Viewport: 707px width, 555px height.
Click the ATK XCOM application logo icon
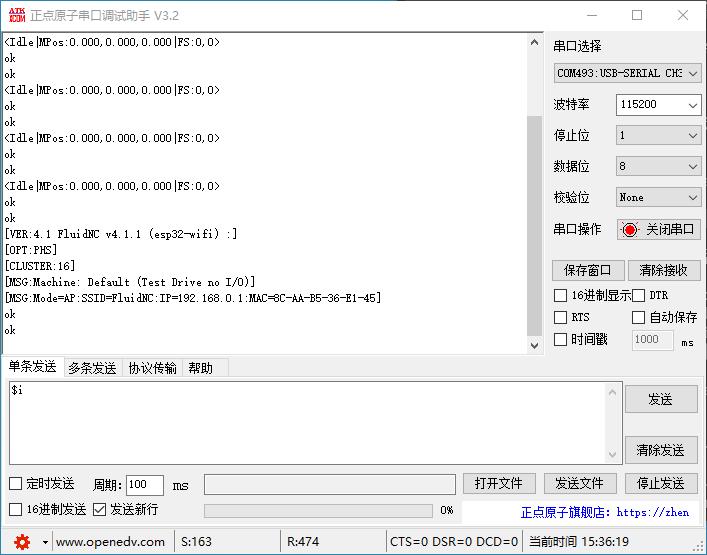pyautogui.click(x=17, y=15)
